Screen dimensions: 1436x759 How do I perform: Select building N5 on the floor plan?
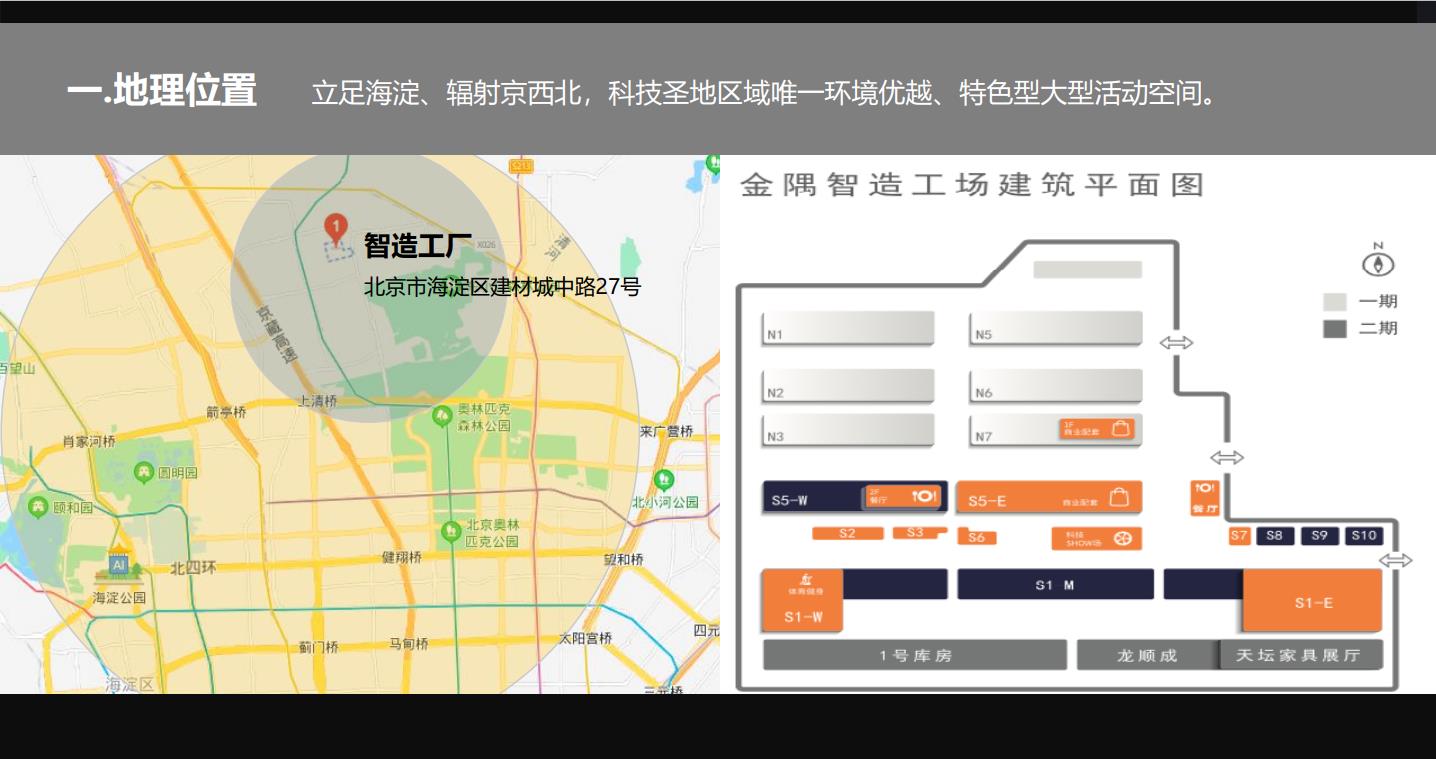coord(1055,328)
